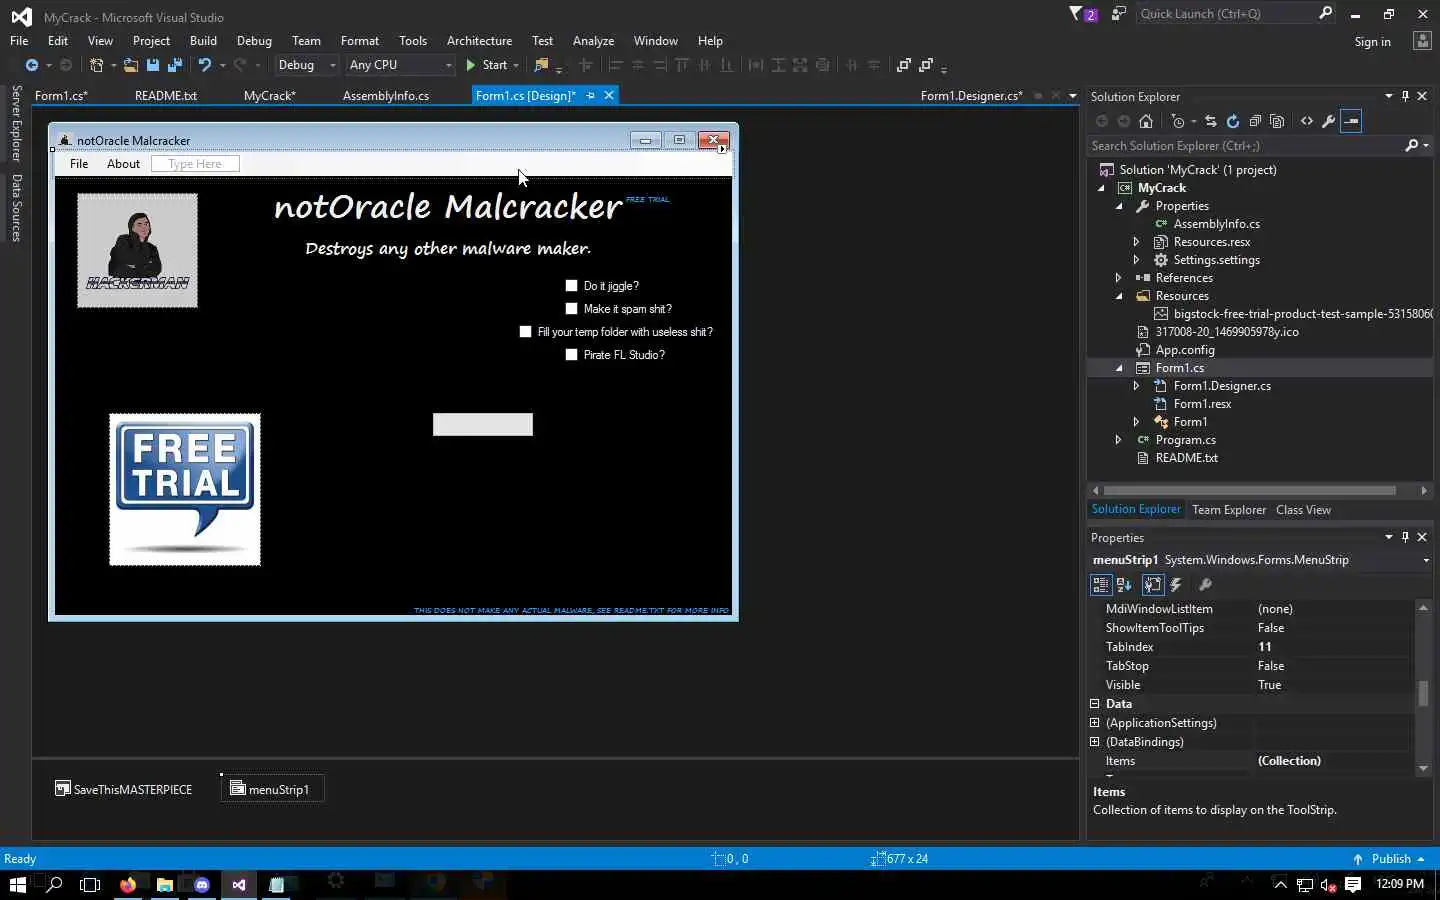Screen dimensions: 1440x900
Task: Click the Sign in link
Action: (1372, 42)
